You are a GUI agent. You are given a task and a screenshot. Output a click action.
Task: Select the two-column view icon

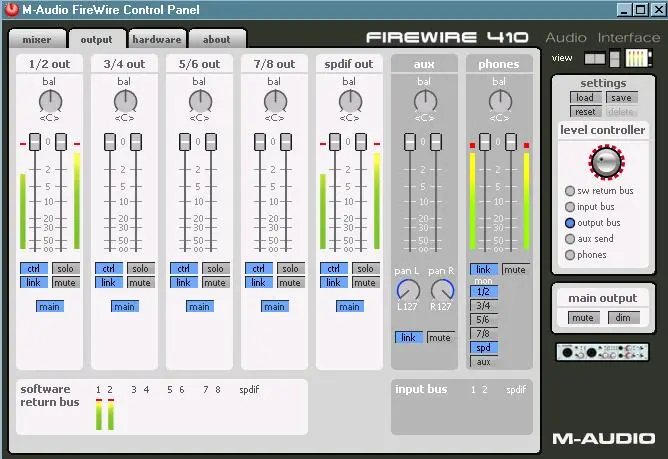coord(595,58)
